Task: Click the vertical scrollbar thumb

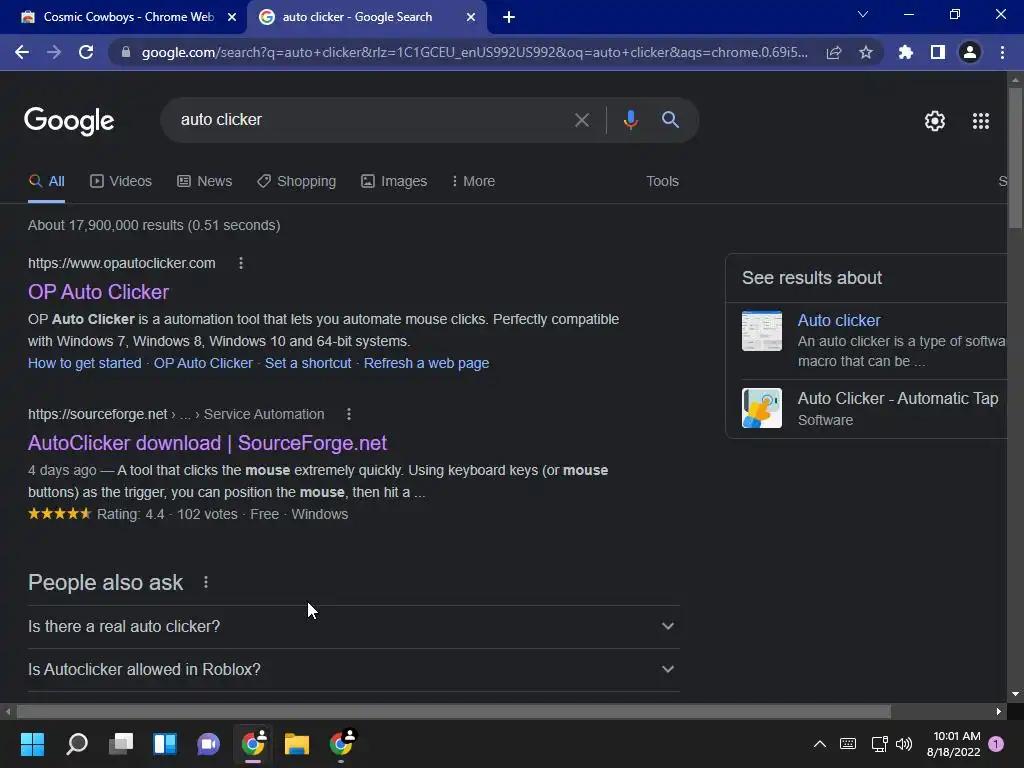Action: coord(1015,157)
